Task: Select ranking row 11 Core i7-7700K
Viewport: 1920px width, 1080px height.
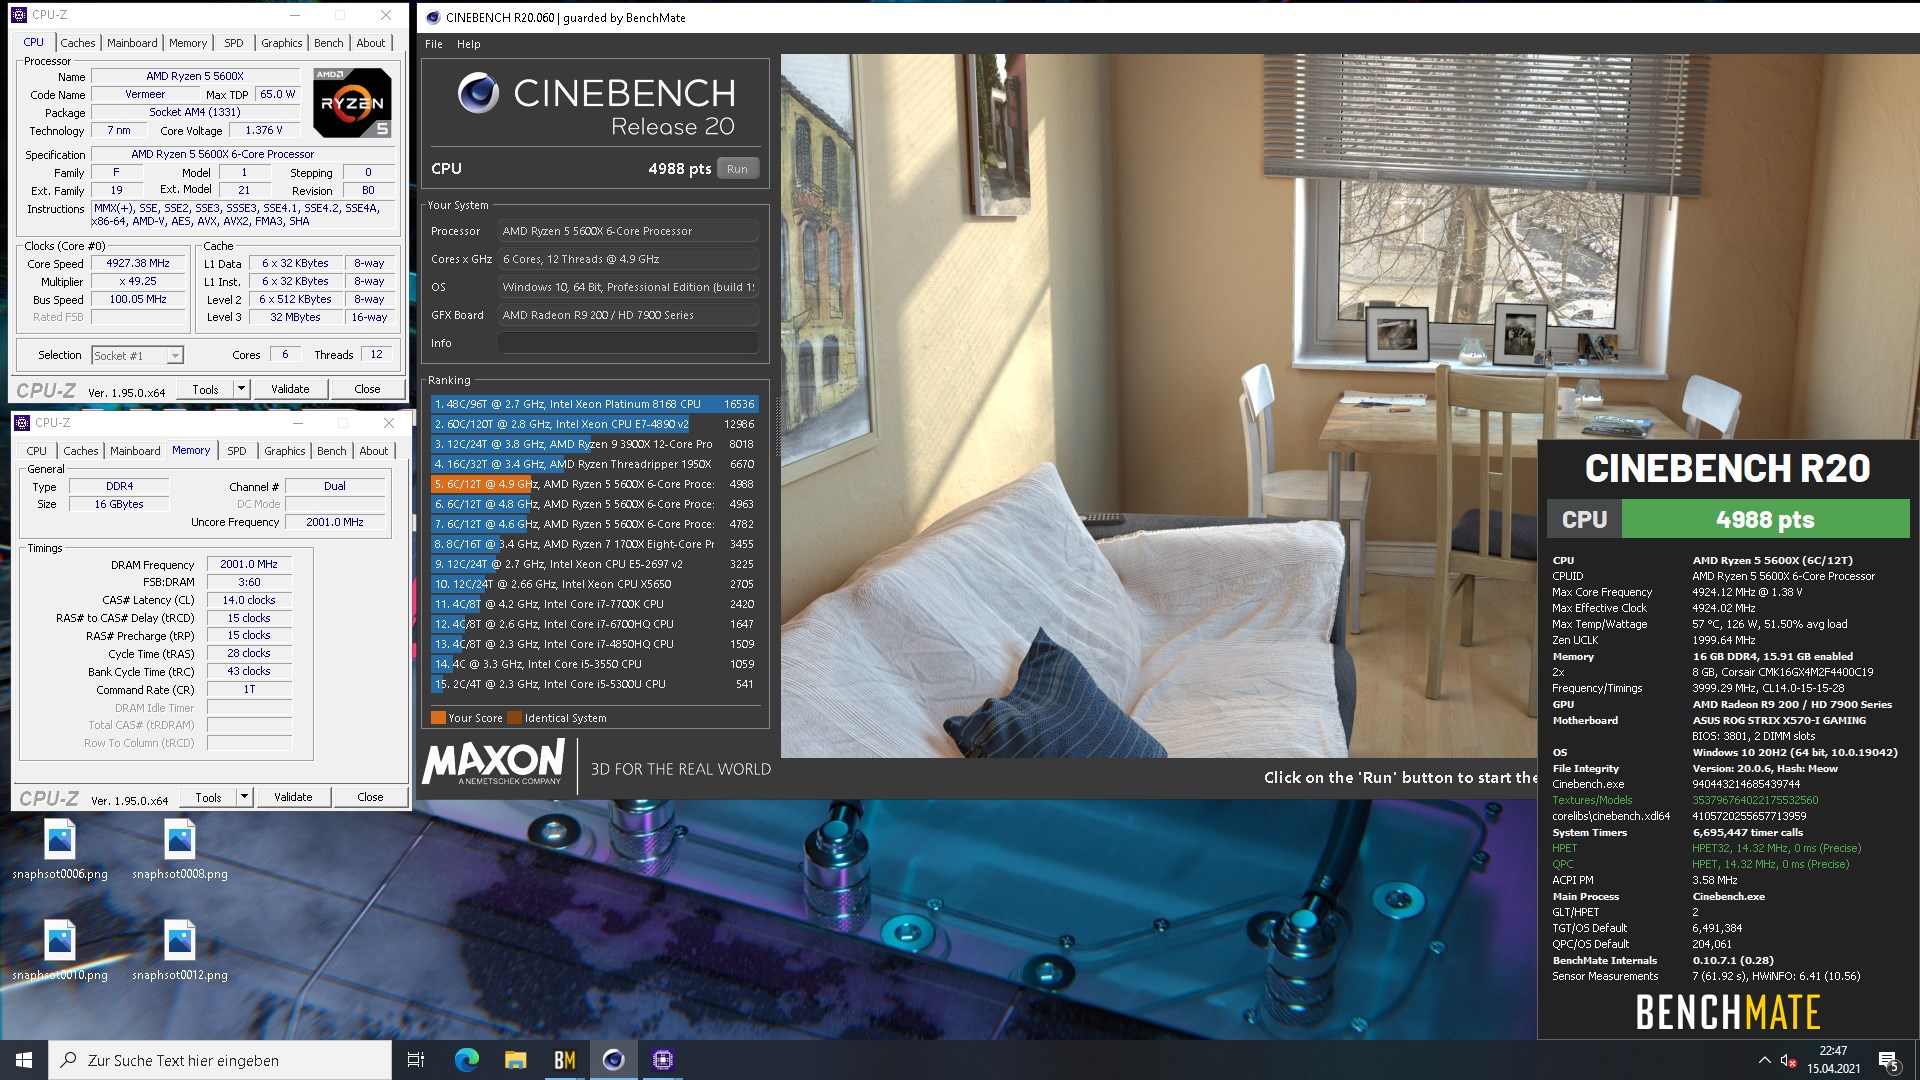Action: pyautogui.click(x=595, y=604)
